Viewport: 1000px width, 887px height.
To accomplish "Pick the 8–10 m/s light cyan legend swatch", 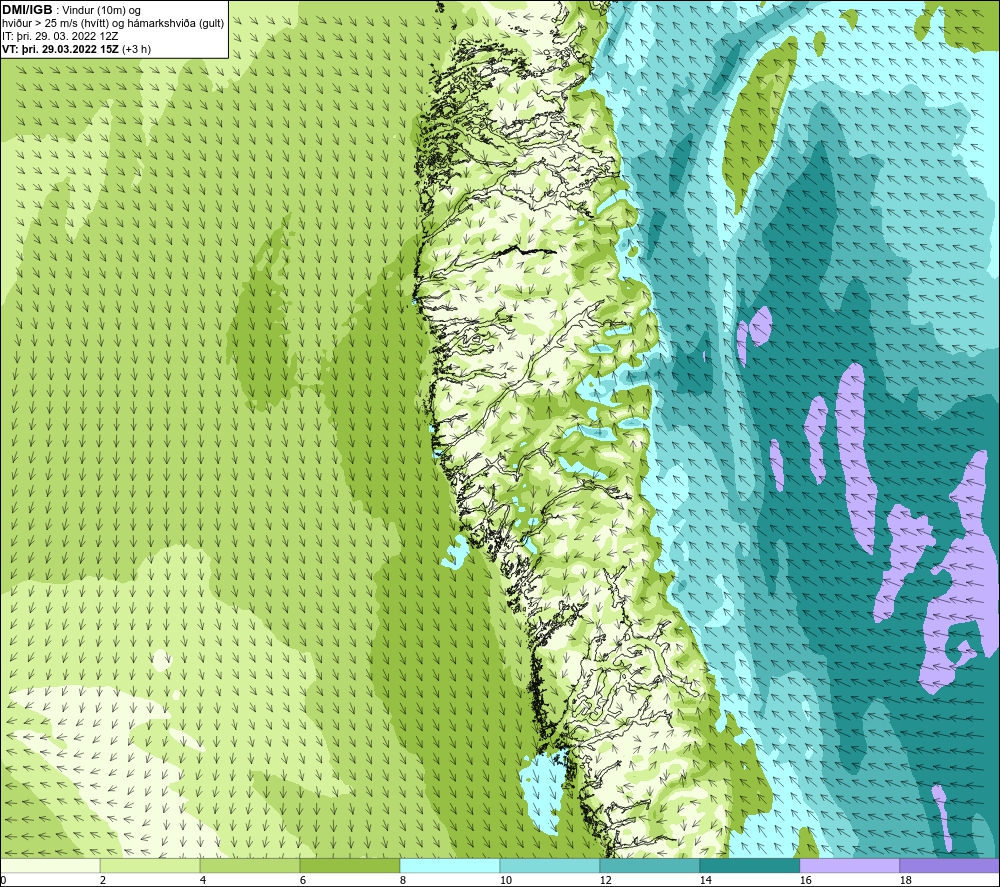I will pyautogui.click(x=450, y=865).
